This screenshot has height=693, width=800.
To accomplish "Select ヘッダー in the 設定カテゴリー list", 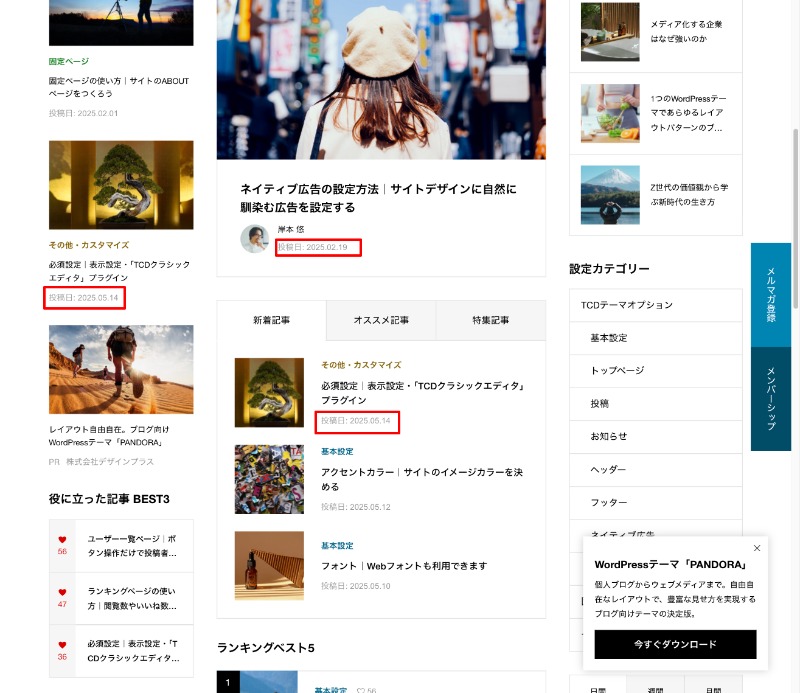I will coord(656,469).
